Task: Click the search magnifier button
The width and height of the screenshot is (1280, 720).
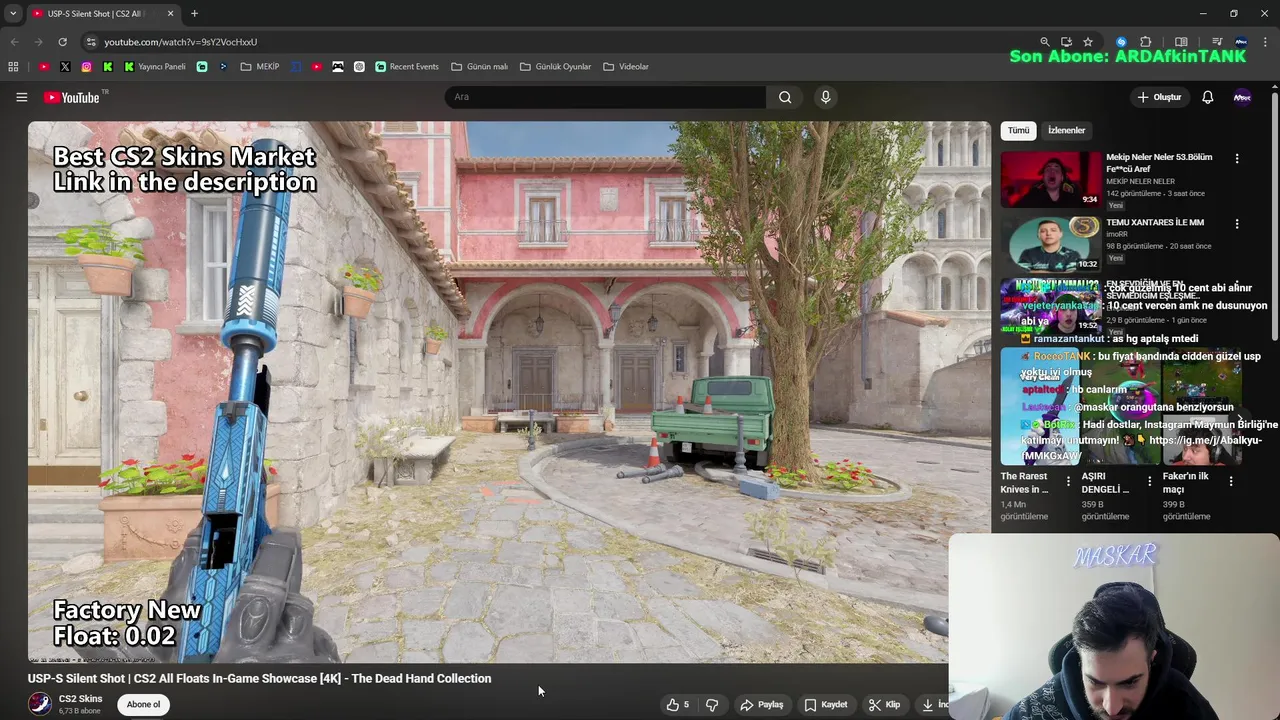Action: coord(785,97)
